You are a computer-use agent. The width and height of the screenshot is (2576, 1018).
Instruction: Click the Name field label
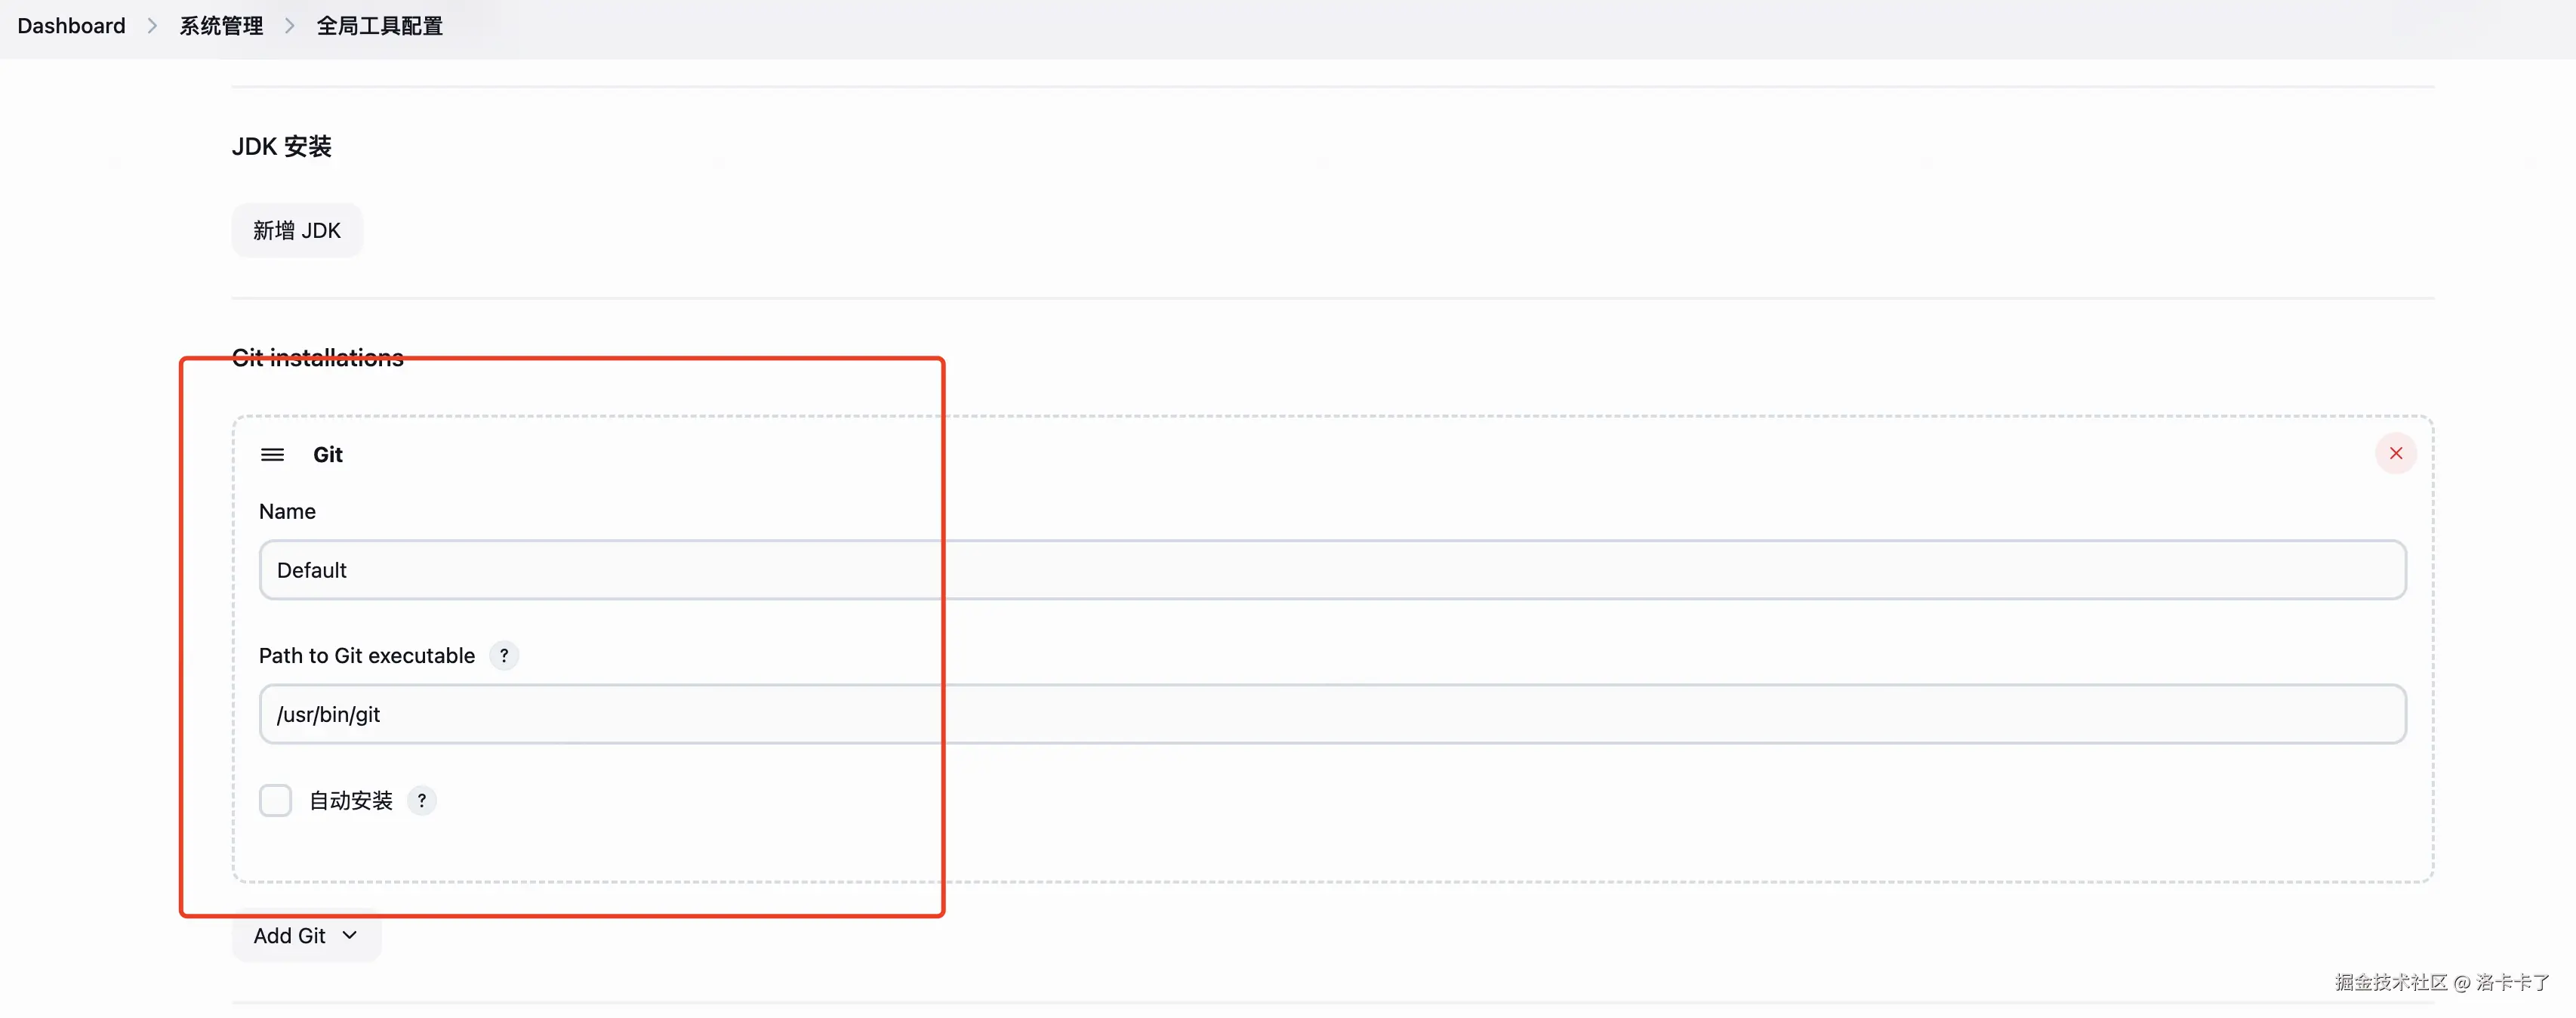287,512
